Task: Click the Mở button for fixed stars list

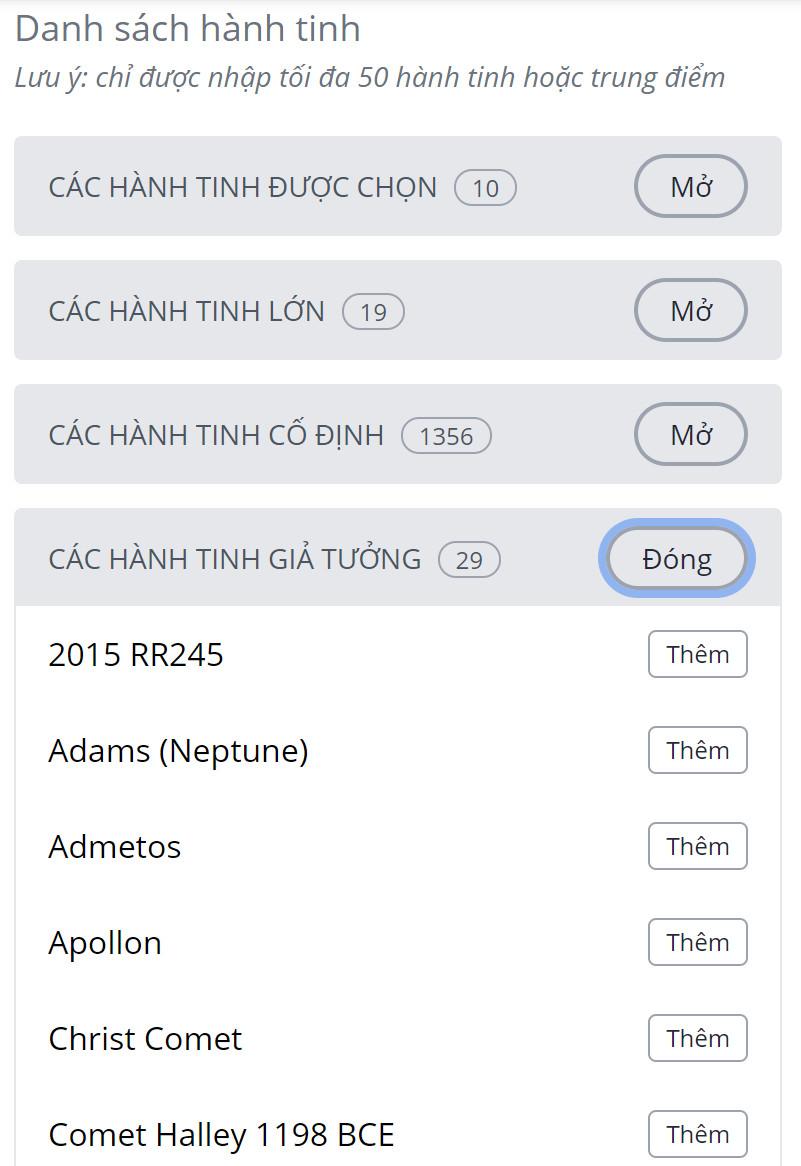Action: click(x=690, y=434)
